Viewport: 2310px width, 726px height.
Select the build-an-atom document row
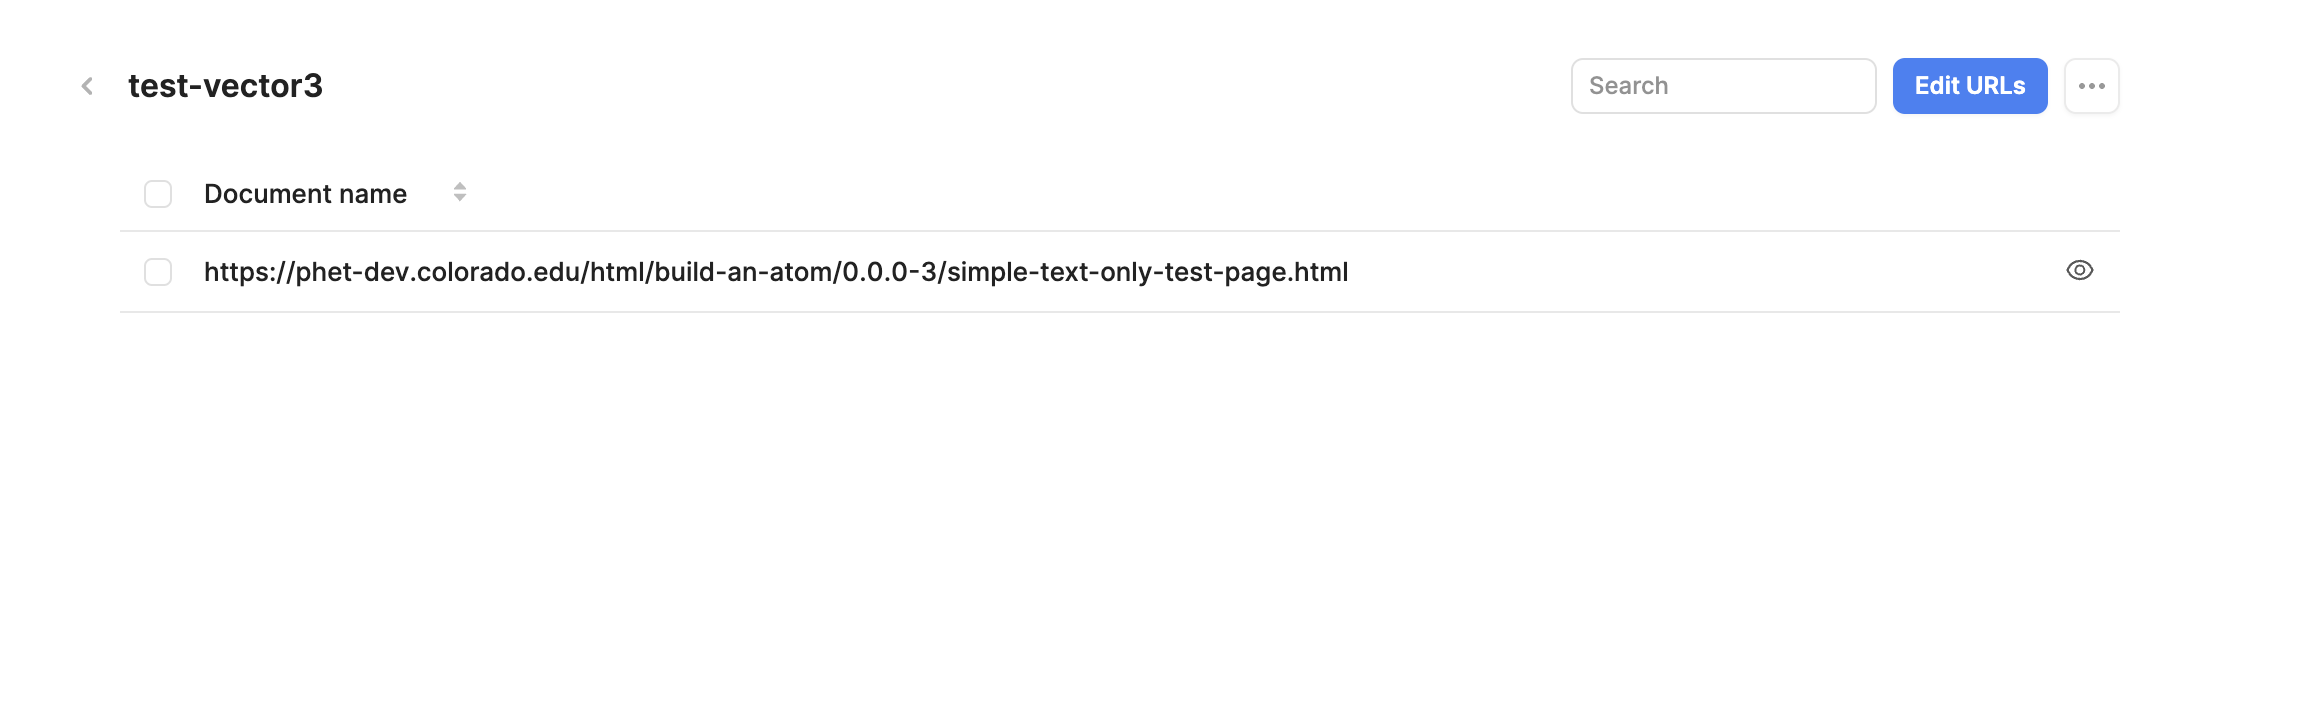click(1119, 272)
